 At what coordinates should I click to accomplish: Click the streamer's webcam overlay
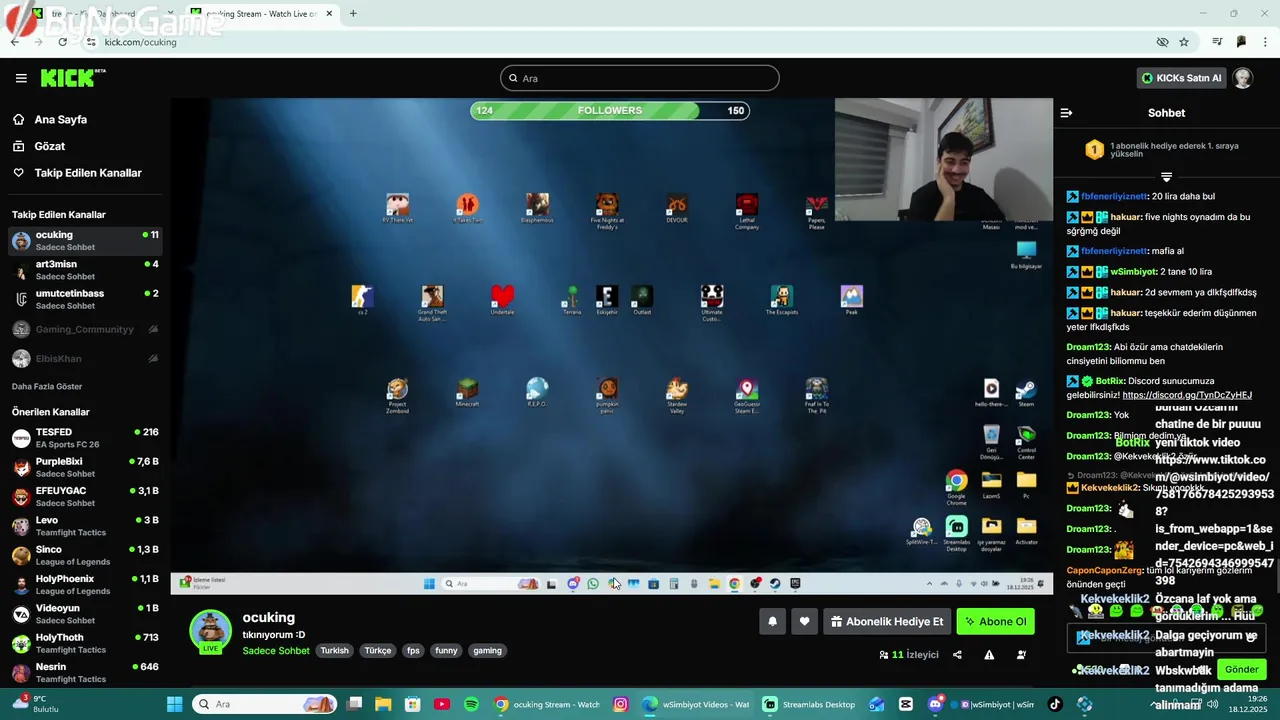click(944, 159)
